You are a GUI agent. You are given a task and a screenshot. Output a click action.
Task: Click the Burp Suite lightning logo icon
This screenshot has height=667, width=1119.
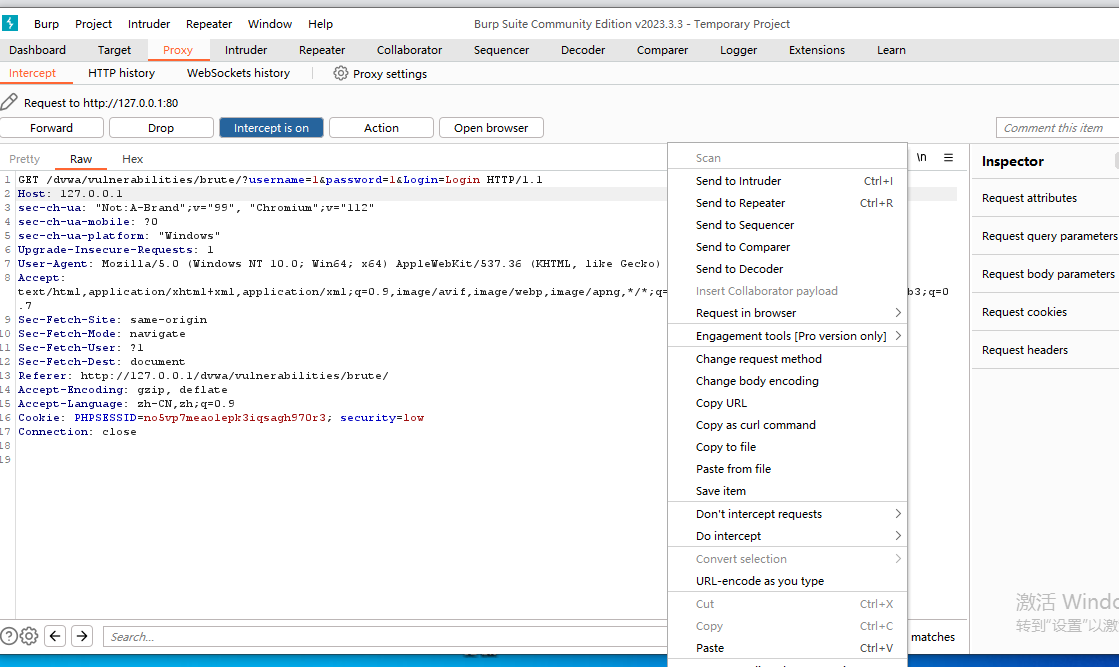10,24
